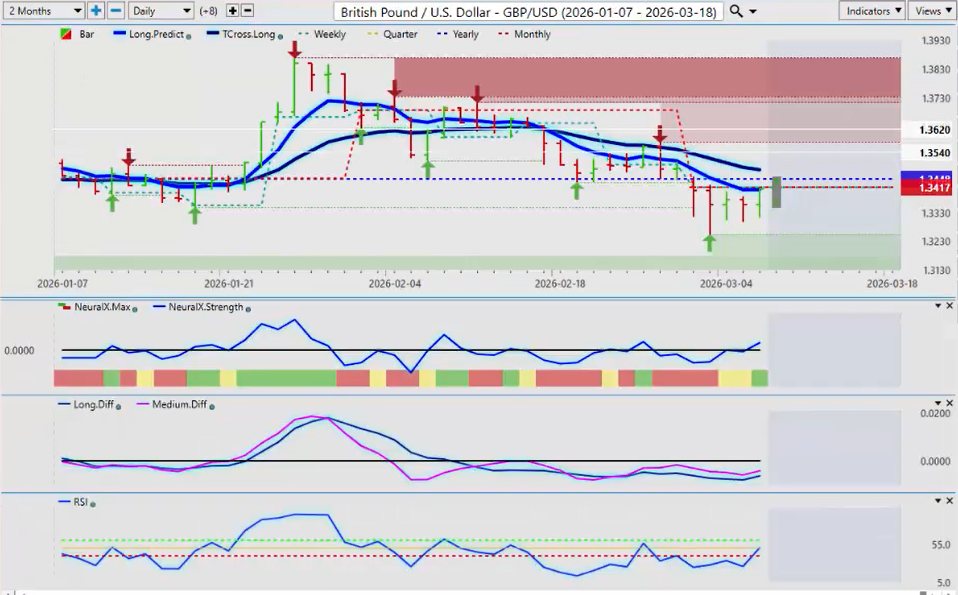Click the Yearly legend label

click(465, 34)
